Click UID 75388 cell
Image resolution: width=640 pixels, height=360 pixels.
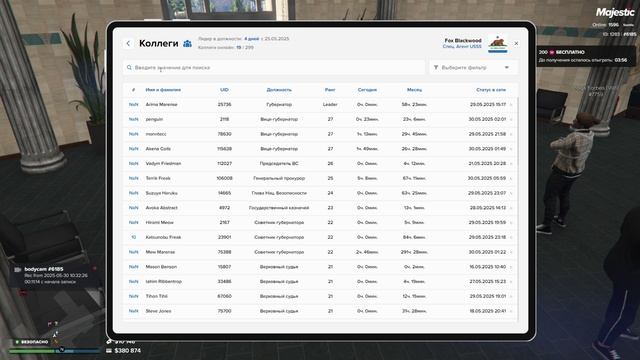(x=224, y=252)
